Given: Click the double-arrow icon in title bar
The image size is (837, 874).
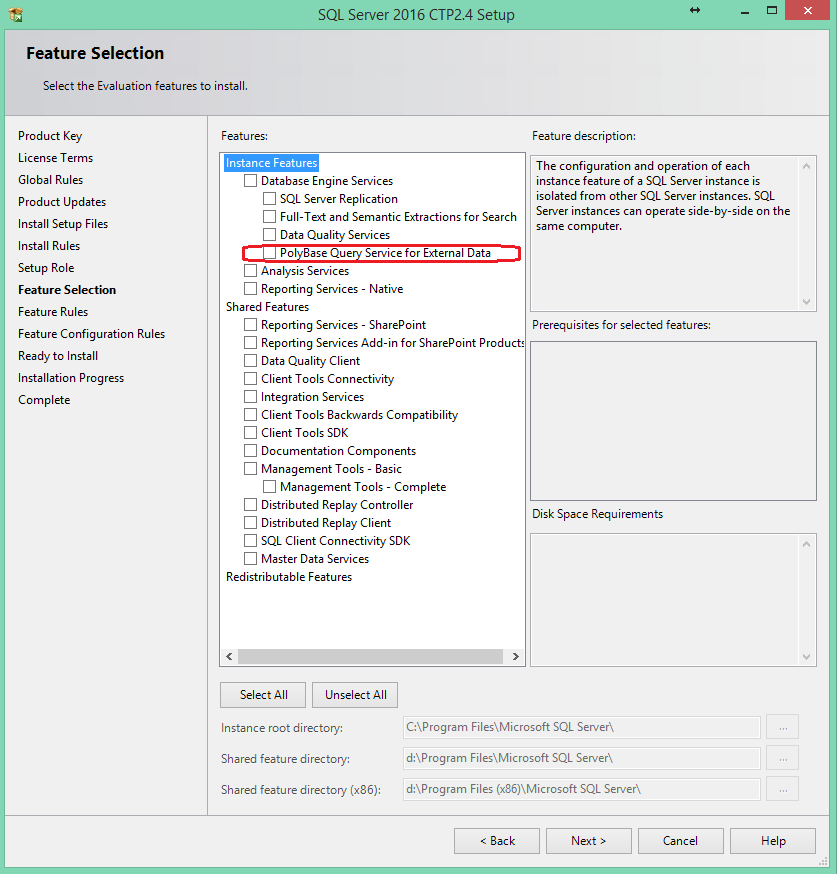Looking at the screenshot, I should pyautogui.click(x=695, y=10).
